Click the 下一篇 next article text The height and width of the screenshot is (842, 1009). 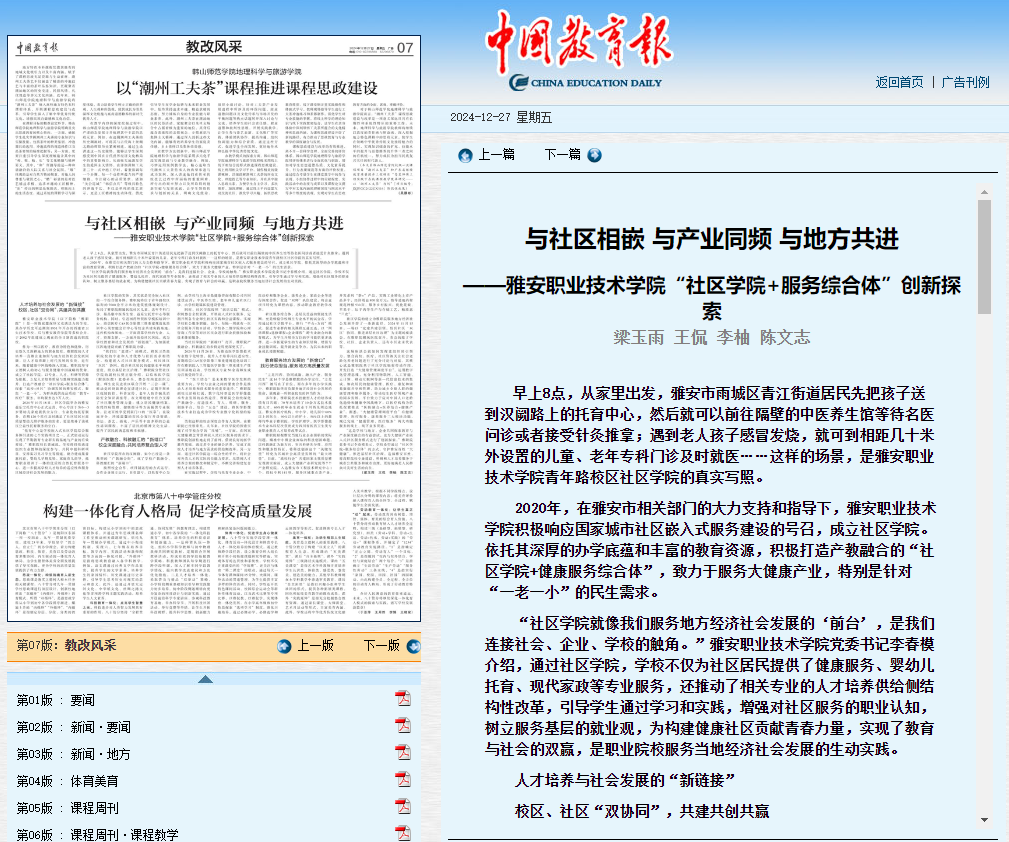[562, 155]
